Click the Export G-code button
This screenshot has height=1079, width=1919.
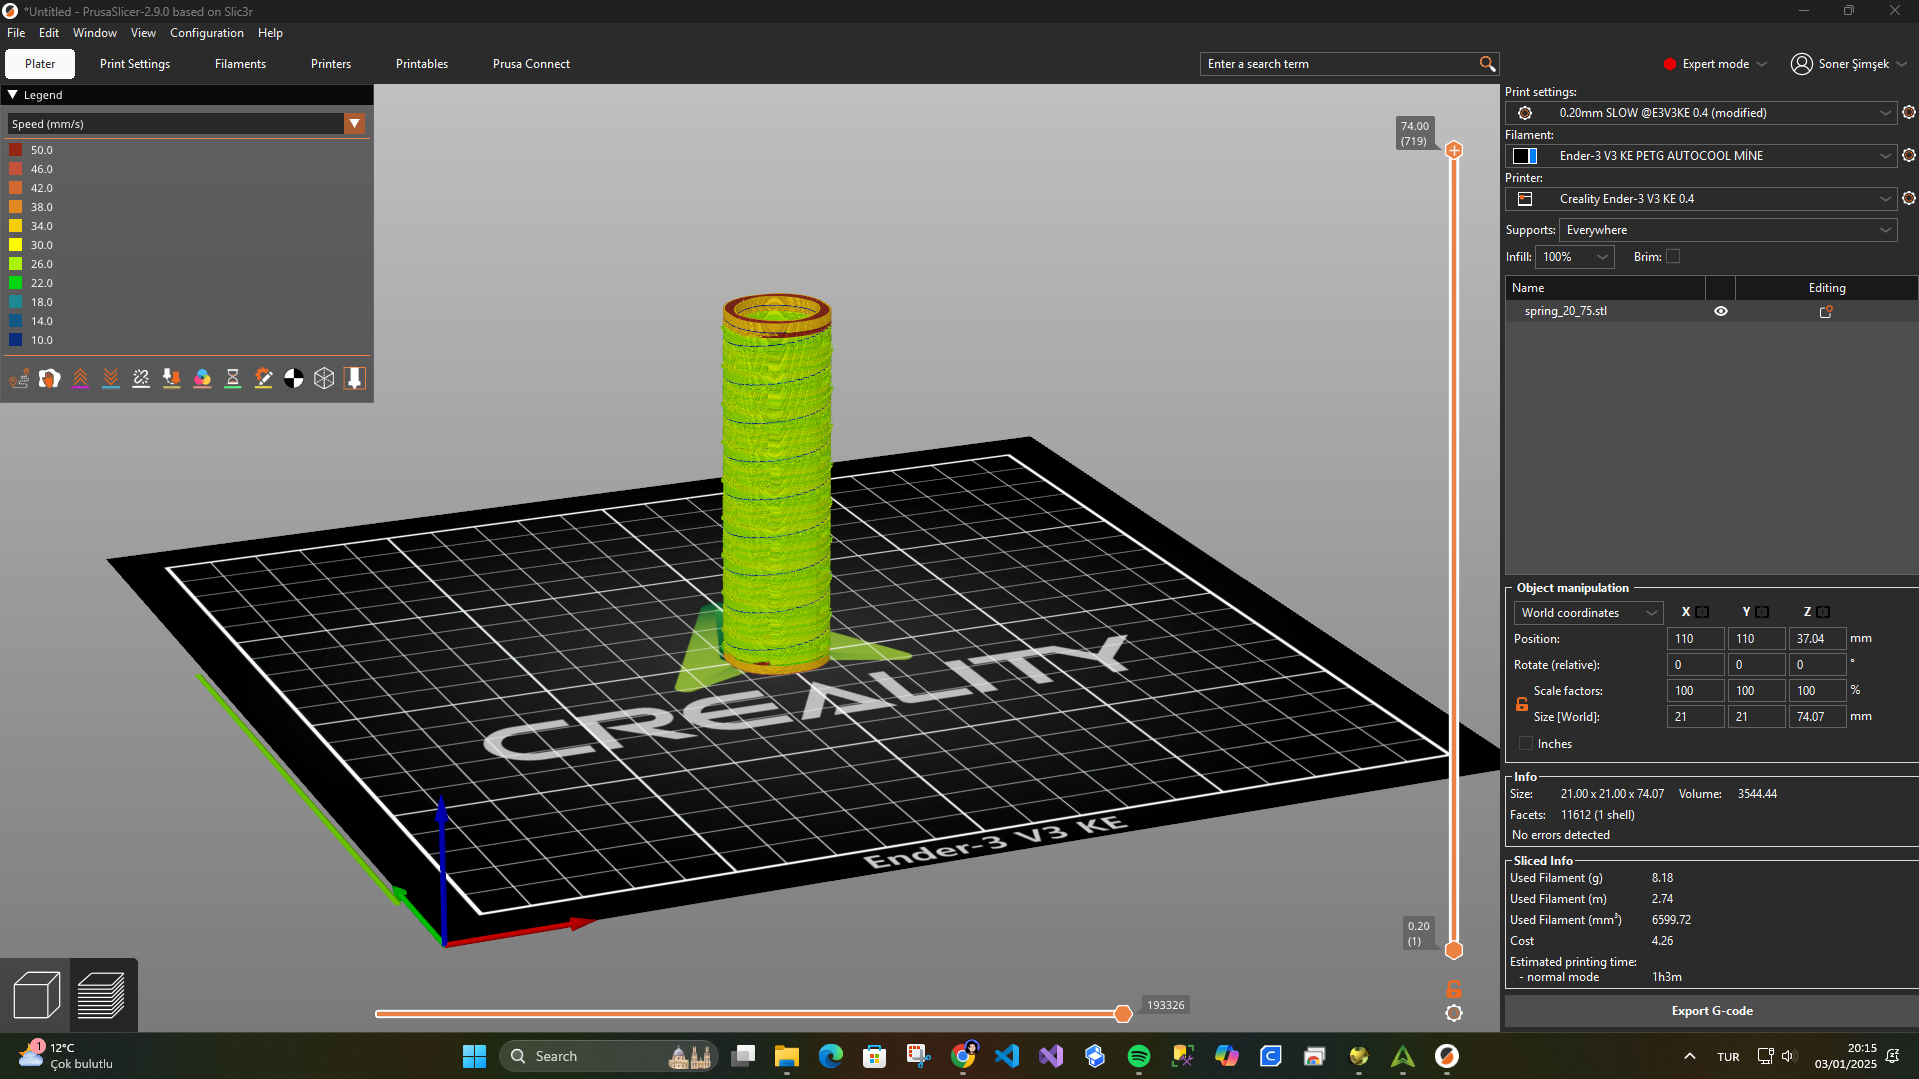[x=1711, y=1011]
